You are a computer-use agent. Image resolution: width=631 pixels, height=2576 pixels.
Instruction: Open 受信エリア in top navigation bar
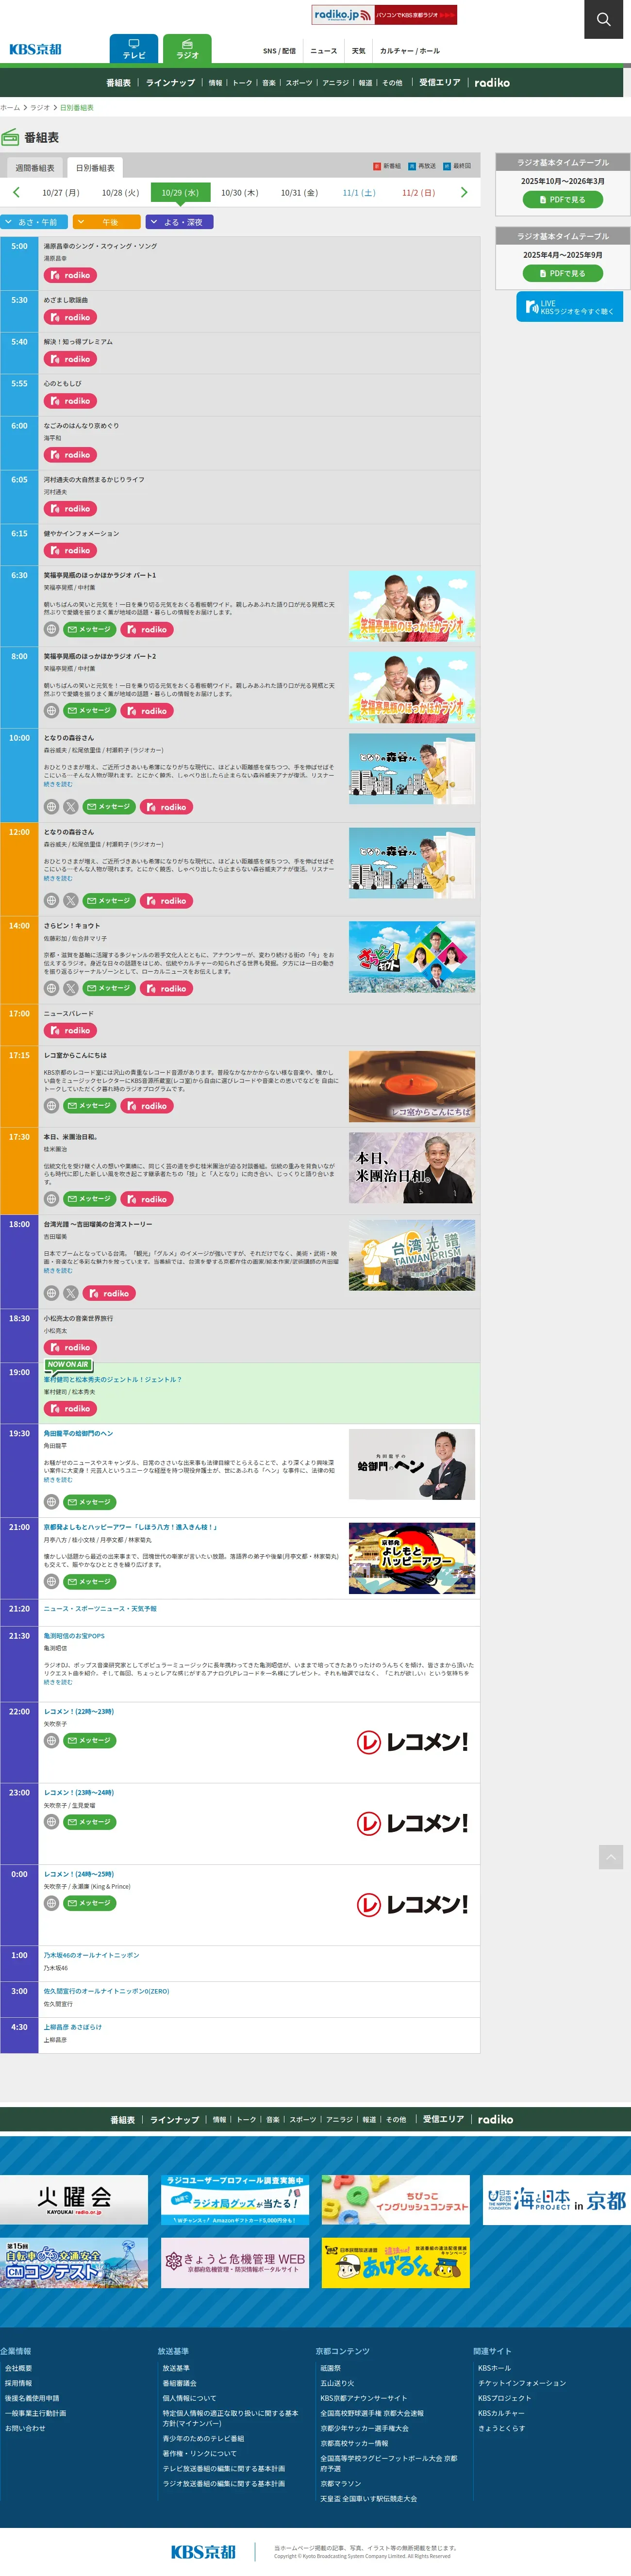pyautogui.click(x=440, y=83)
